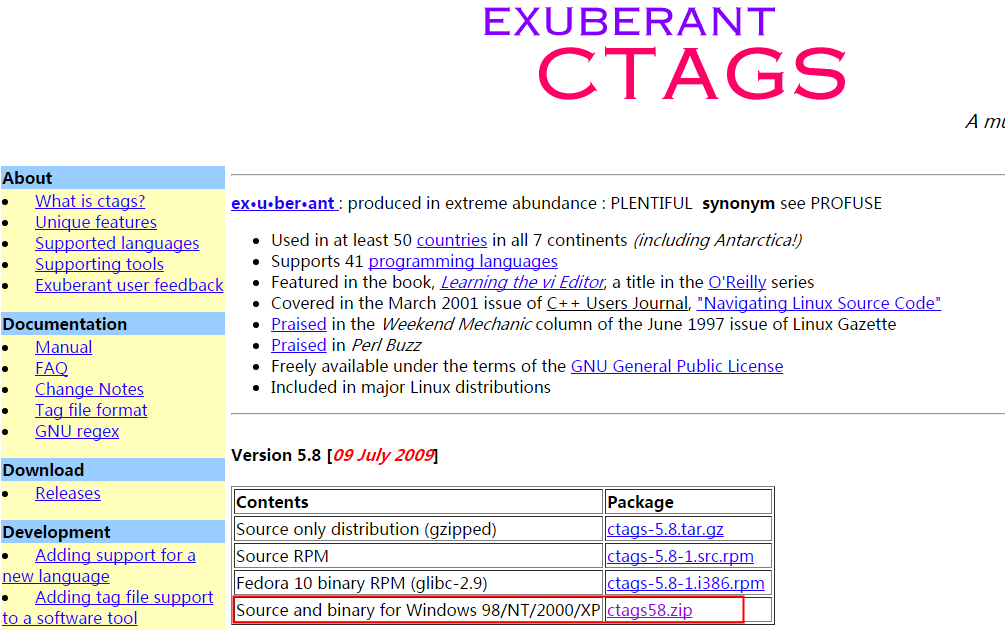Viewport: 1005px width, 630px height.
Task: Click the About section header
Action: click(113, 178)
